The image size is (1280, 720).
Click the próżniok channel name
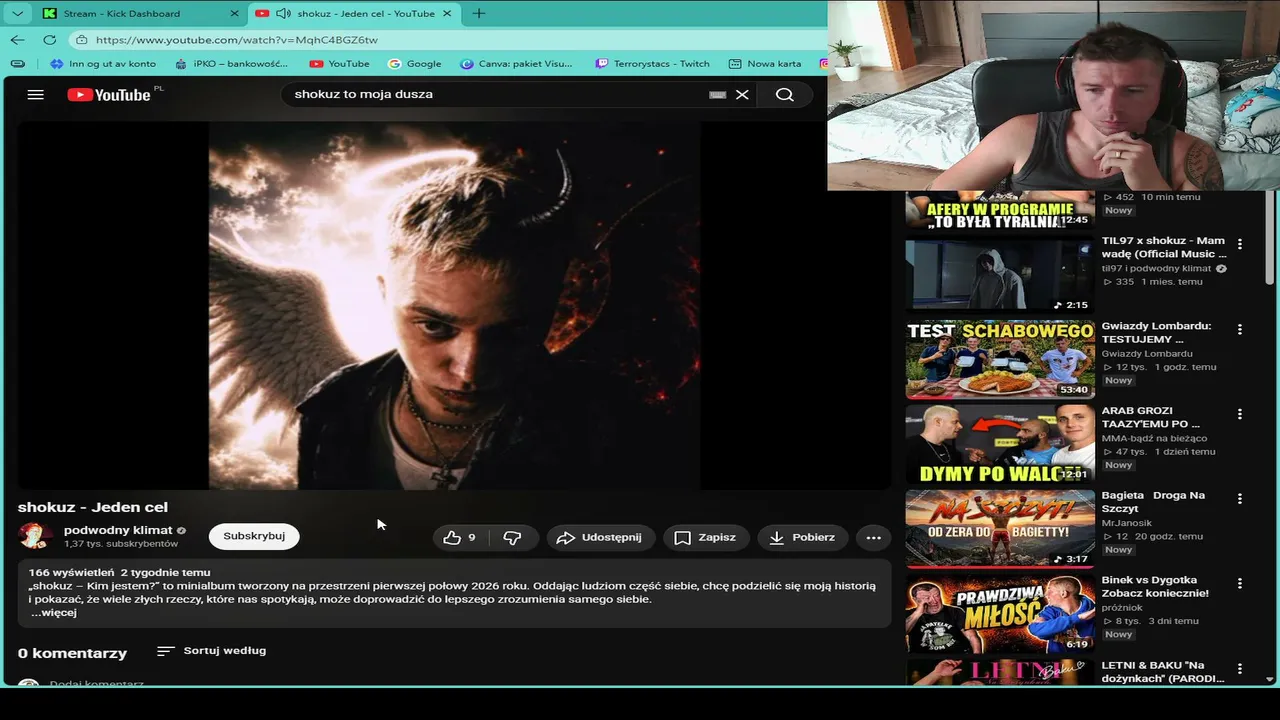coord(1121,608)
